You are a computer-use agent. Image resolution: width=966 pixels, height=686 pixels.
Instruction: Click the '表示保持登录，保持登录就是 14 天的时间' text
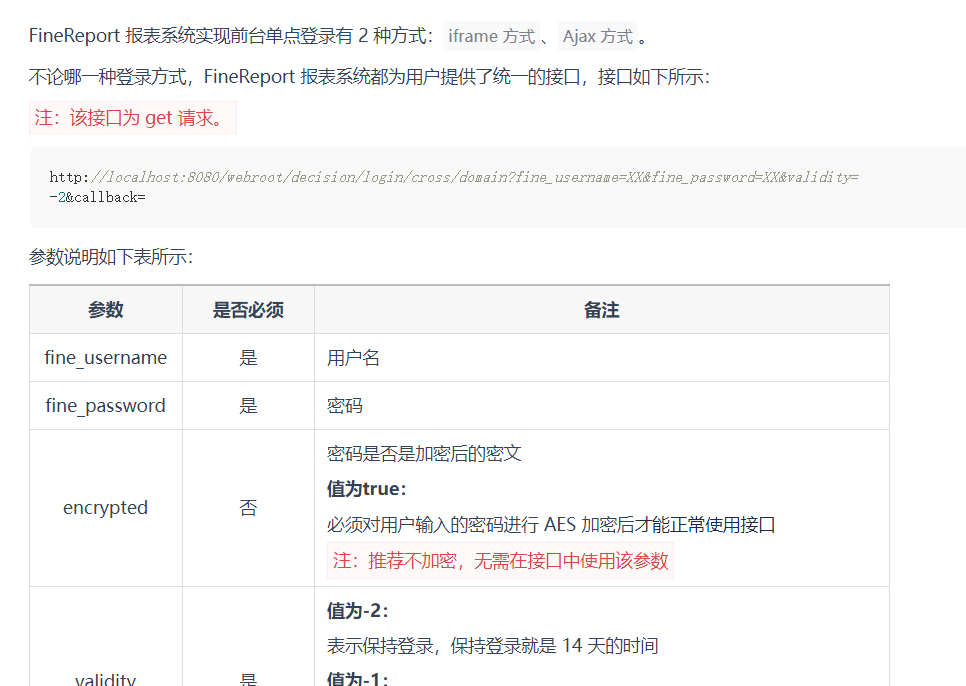coord(492,646)
